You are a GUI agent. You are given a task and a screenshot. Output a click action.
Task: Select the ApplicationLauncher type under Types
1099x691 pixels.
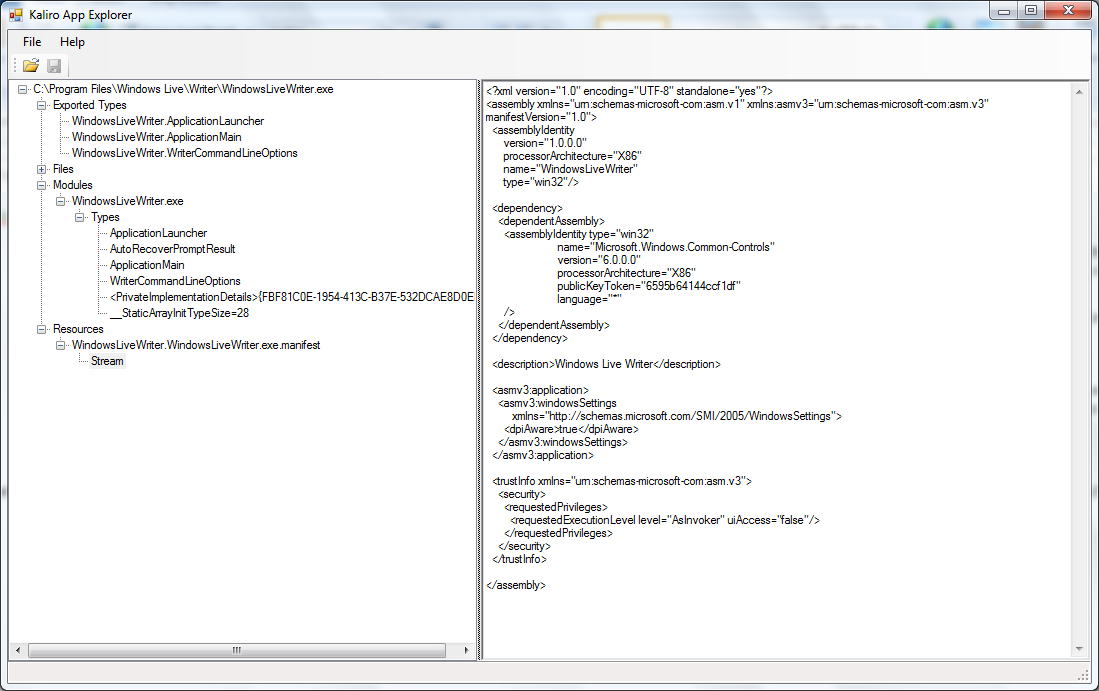[158, 233]
